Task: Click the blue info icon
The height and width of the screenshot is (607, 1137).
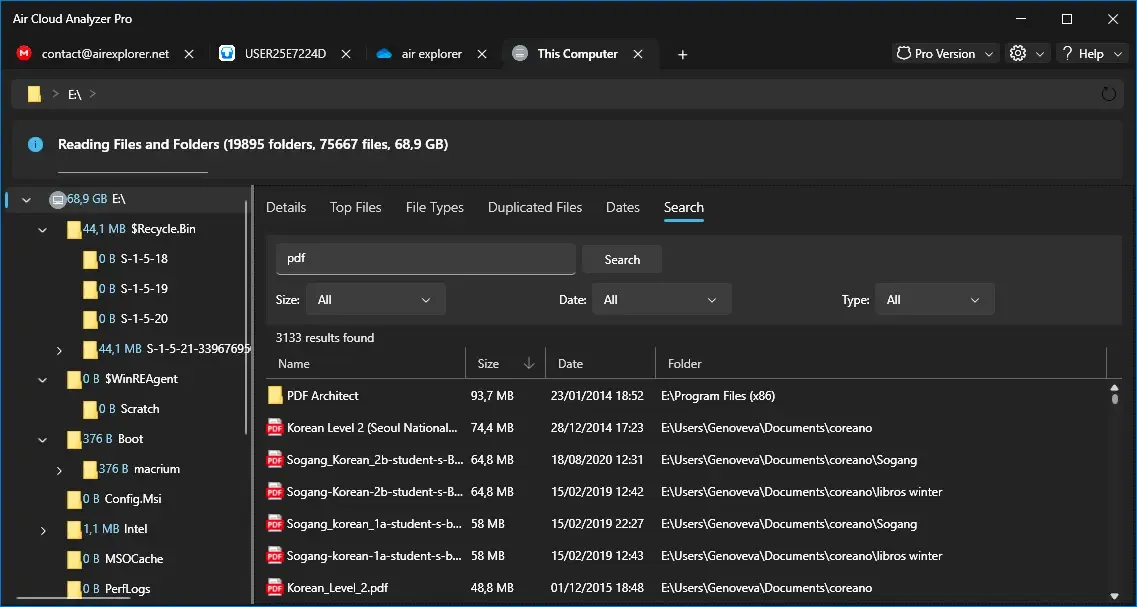Action: [35, 144]
